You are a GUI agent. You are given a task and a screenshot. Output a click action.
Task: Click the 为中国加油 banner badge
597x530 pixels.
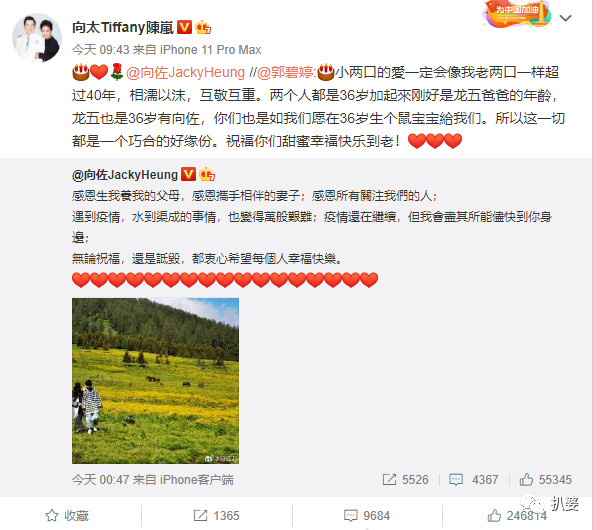[x=517, y=14]
